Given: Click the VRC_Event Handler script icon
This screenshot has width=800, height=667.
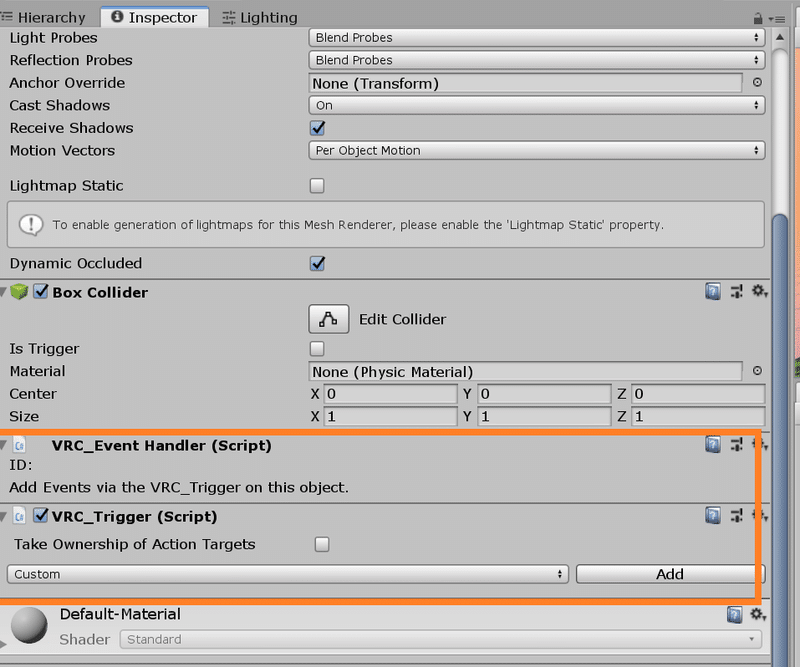Looking at the screenshot, I should tap(19, 446).
